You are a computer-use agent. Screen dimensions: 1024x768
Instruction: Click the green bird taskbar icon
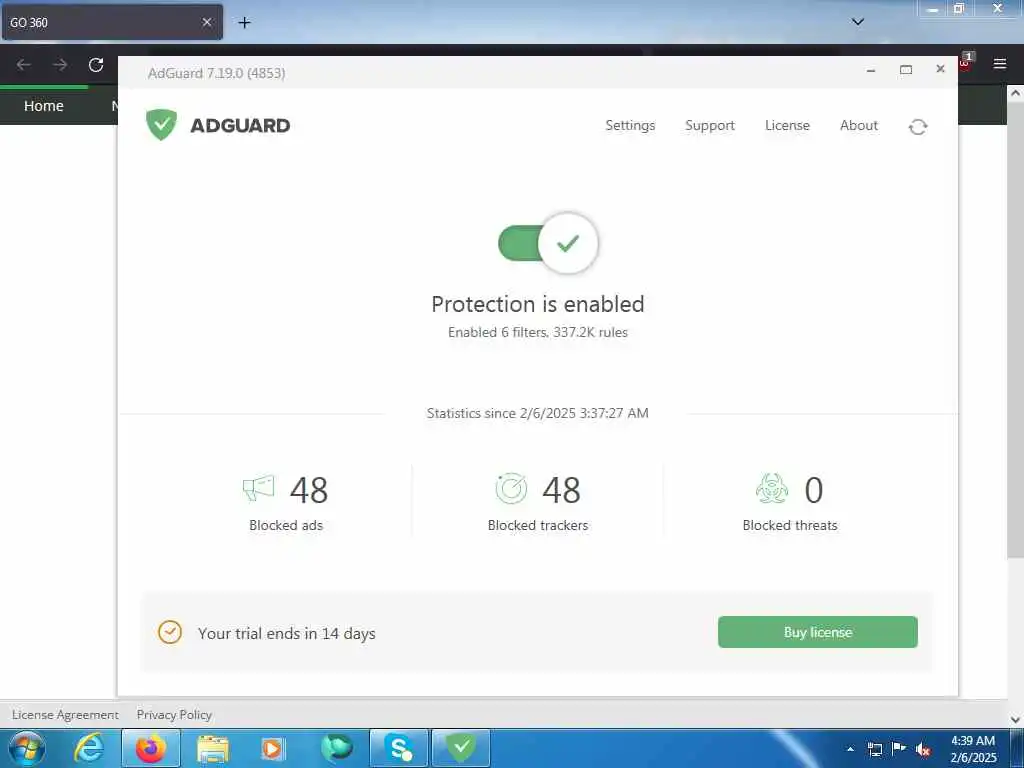[337, 748]
